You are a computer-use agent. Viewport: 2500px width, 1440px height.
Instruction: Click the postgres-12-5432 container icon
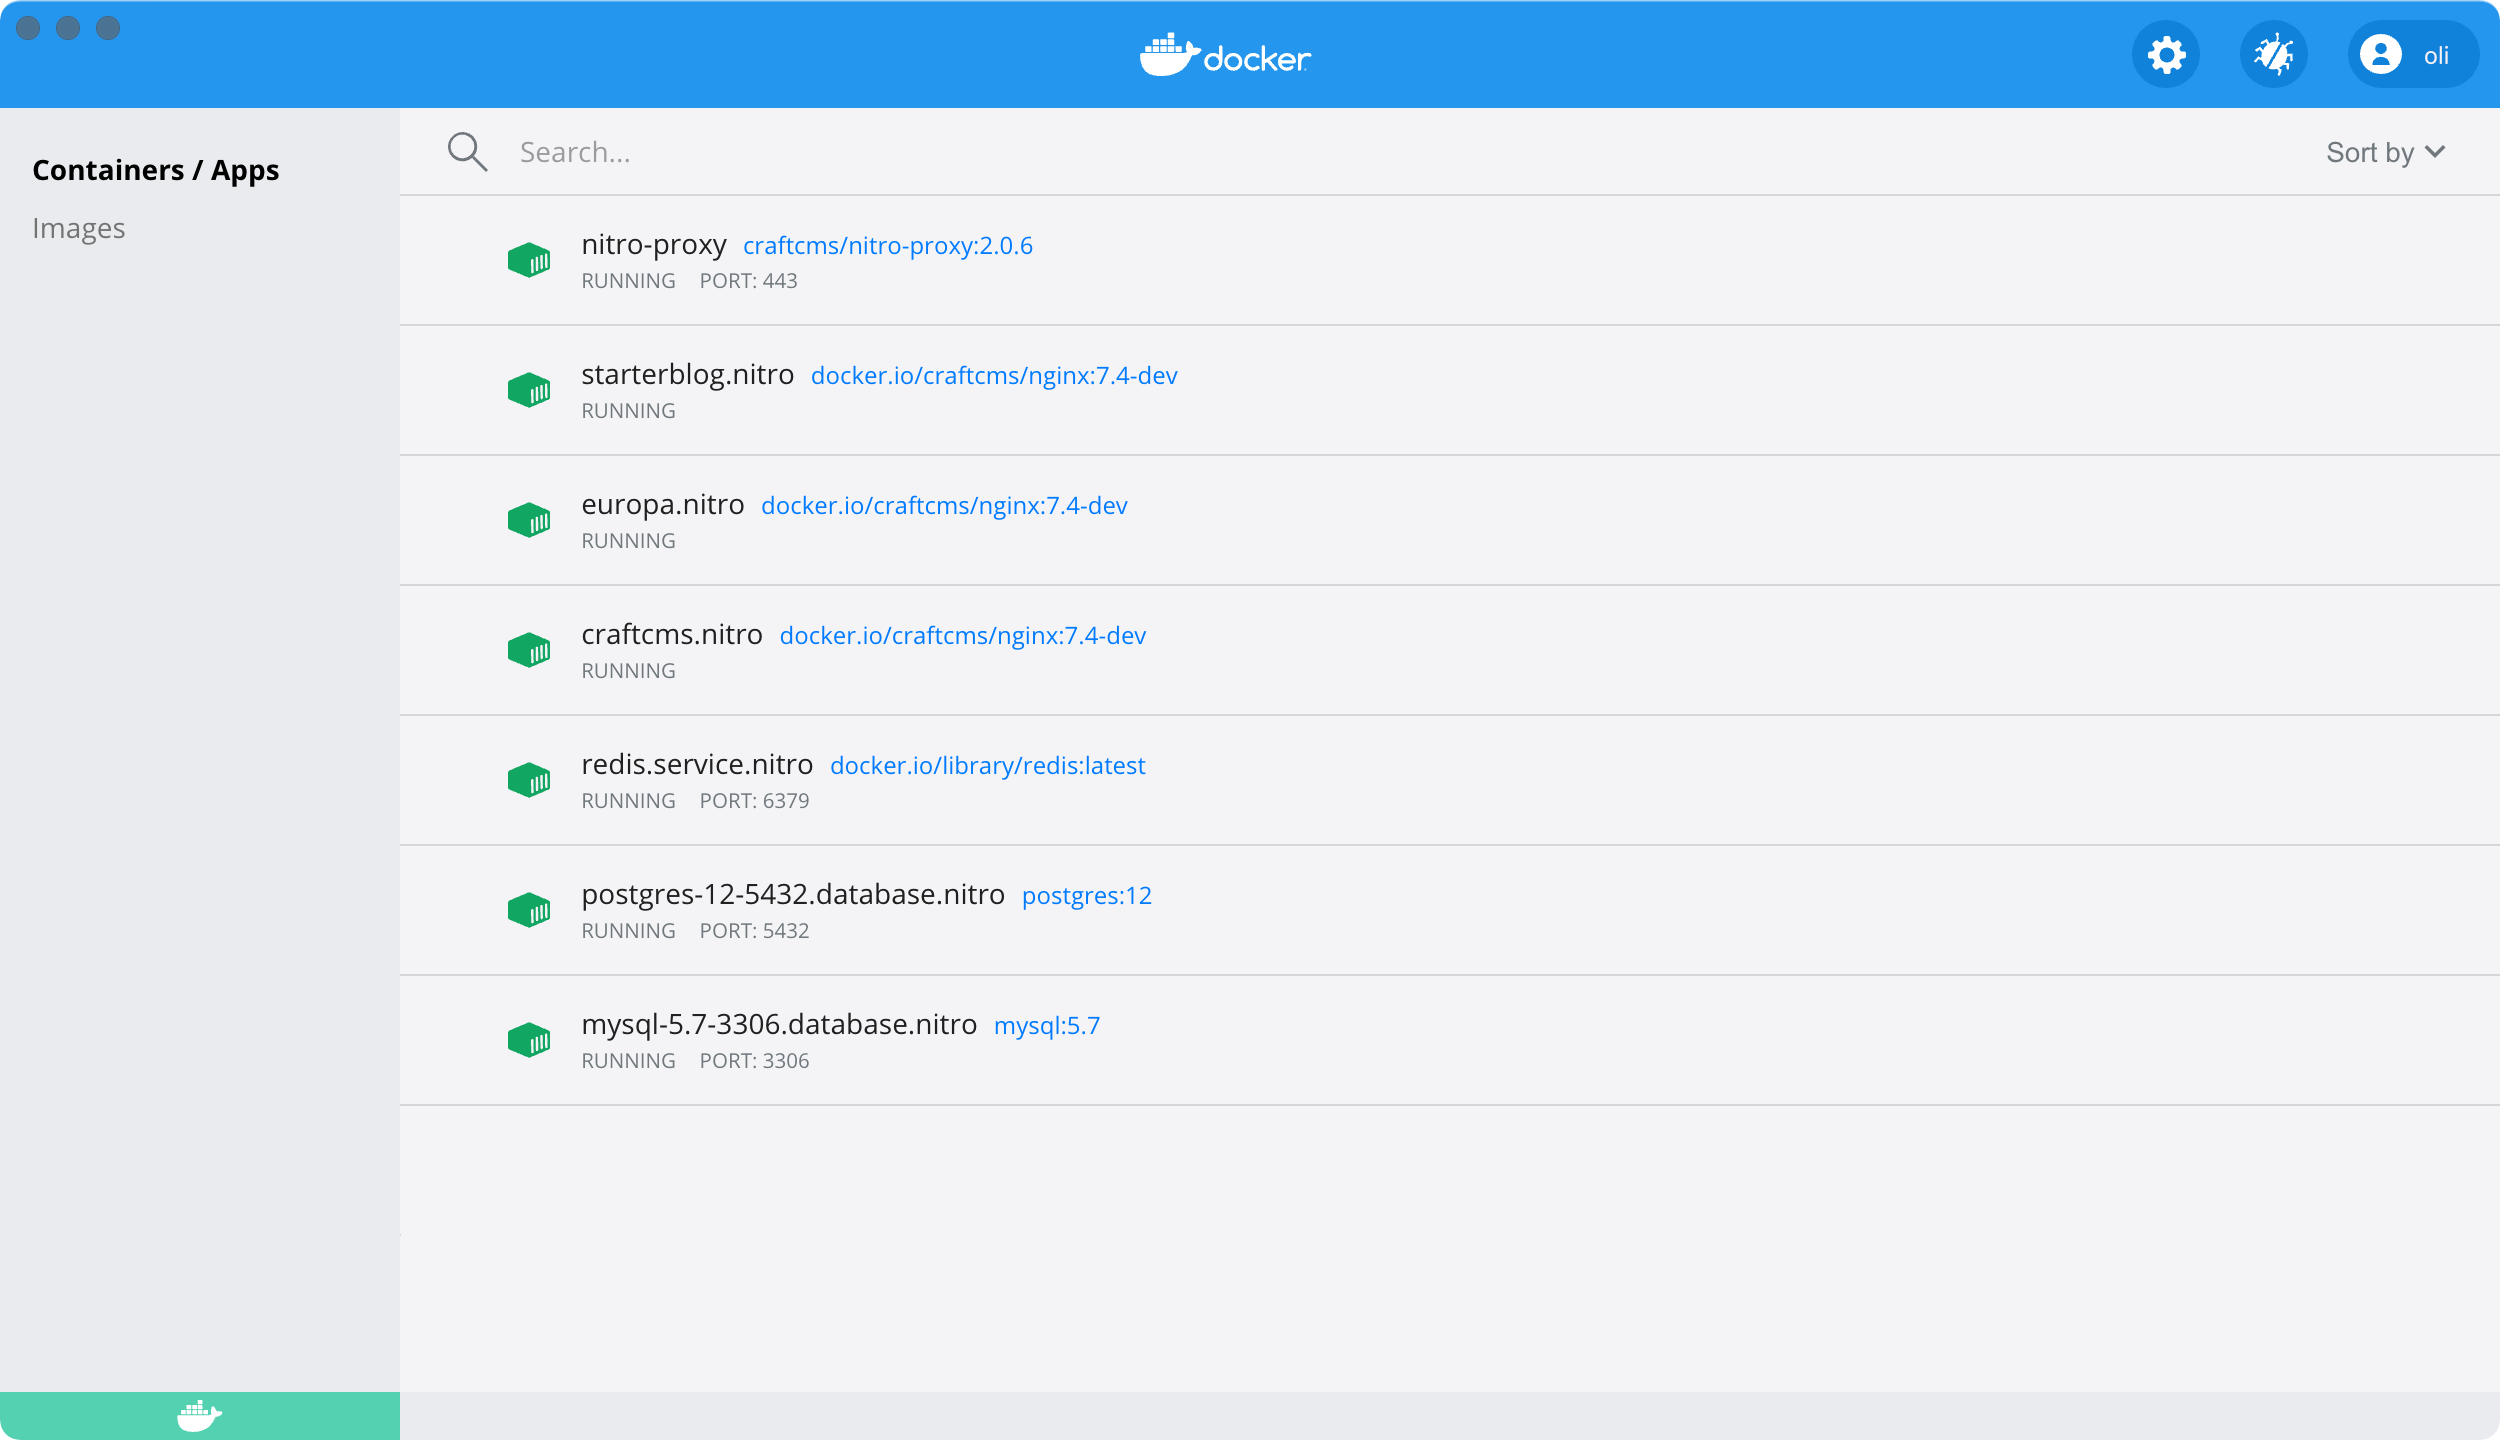[x=529, y=910]
